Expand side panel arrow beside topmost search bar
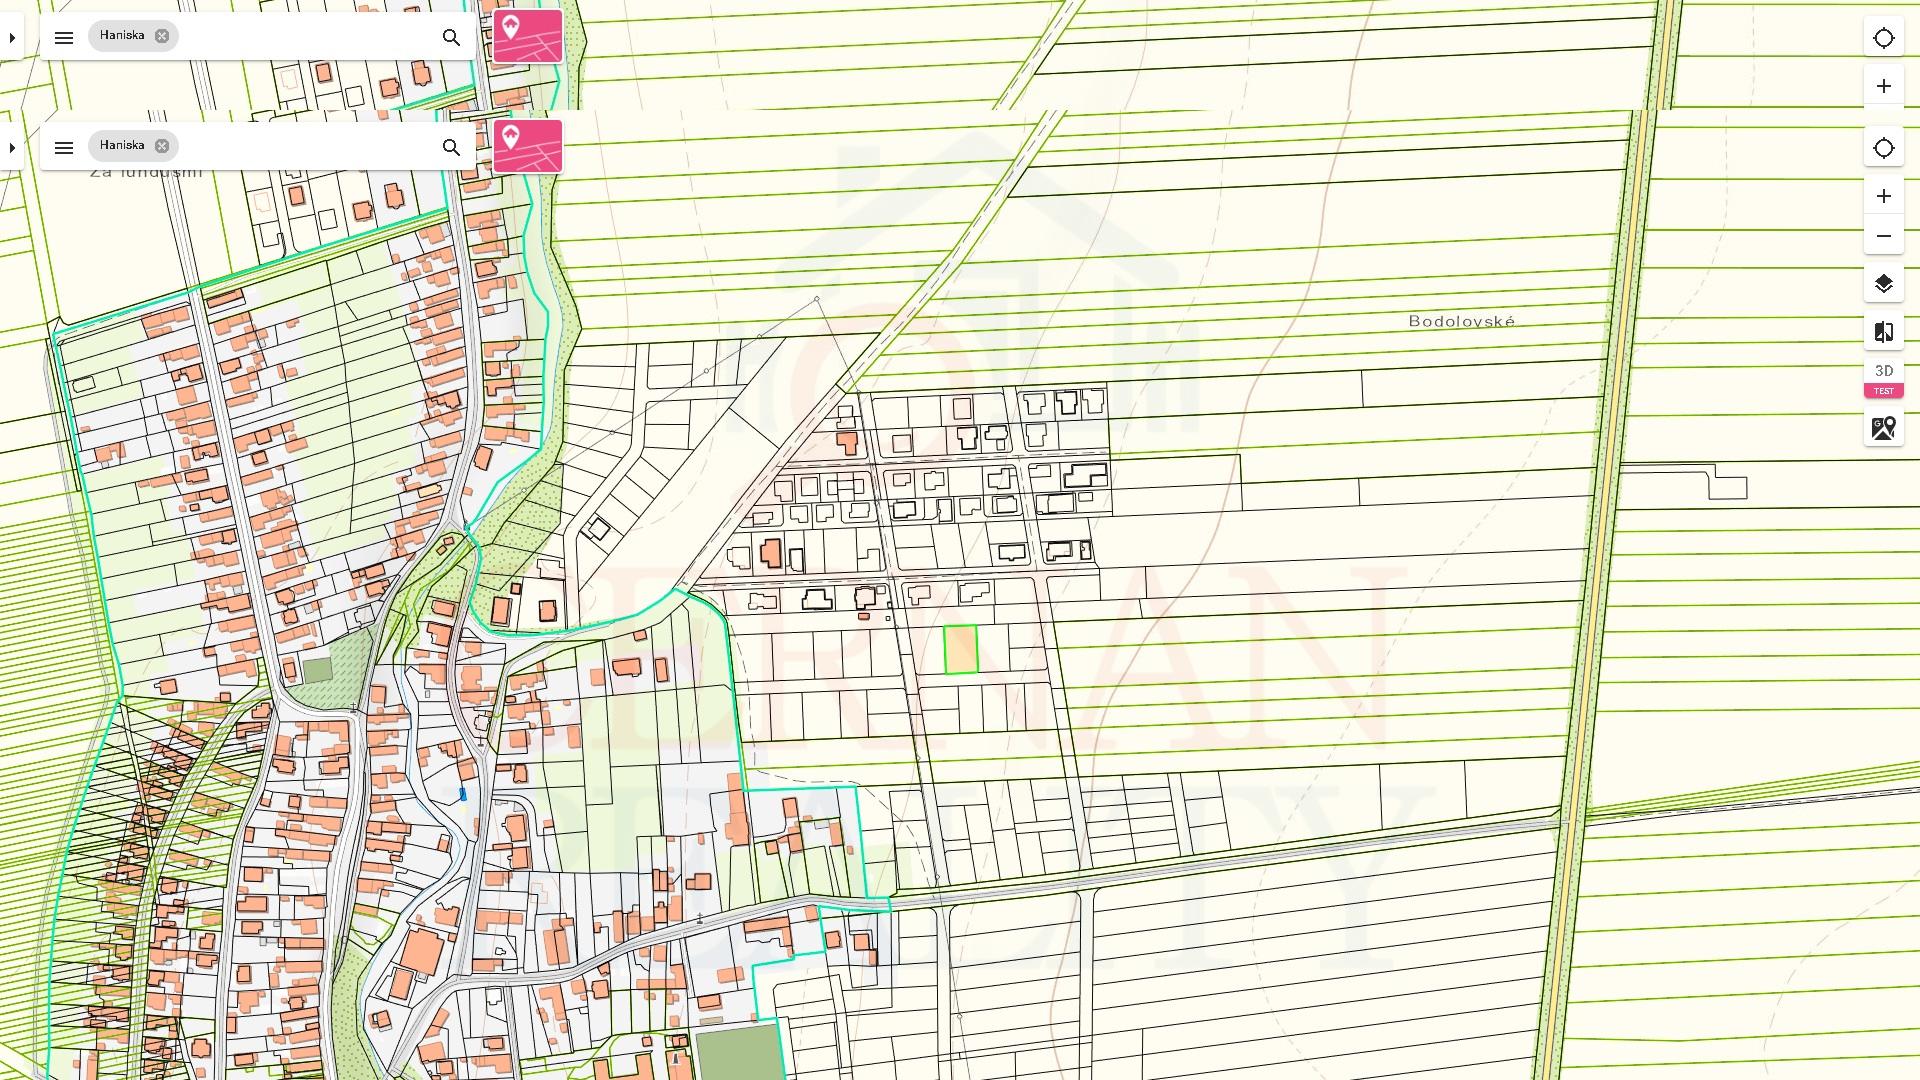The height and width of the screenshot is (1080, 1920). (12, 38)
